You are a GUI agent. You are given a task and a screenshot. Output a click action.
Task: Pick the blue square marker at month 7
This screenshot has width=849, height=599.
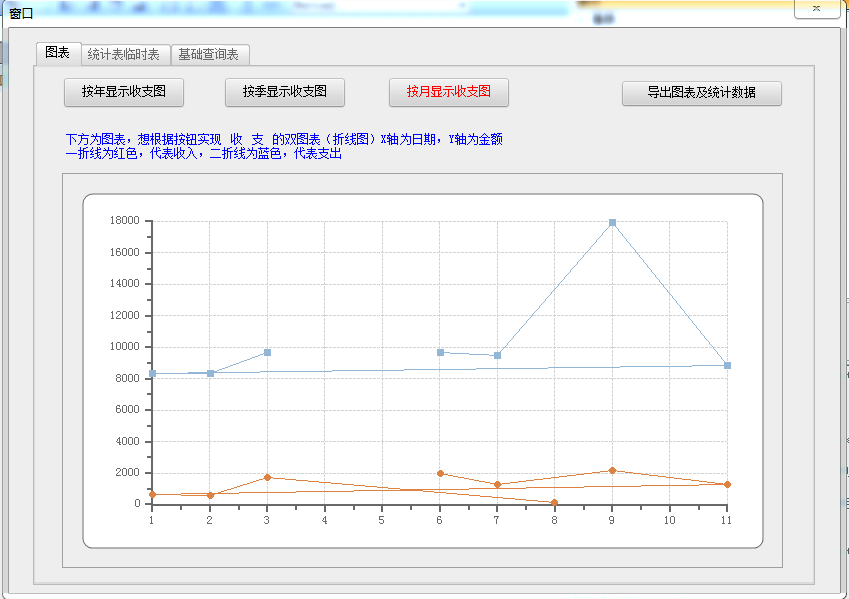pyautogui.click(x=497, y=356)
